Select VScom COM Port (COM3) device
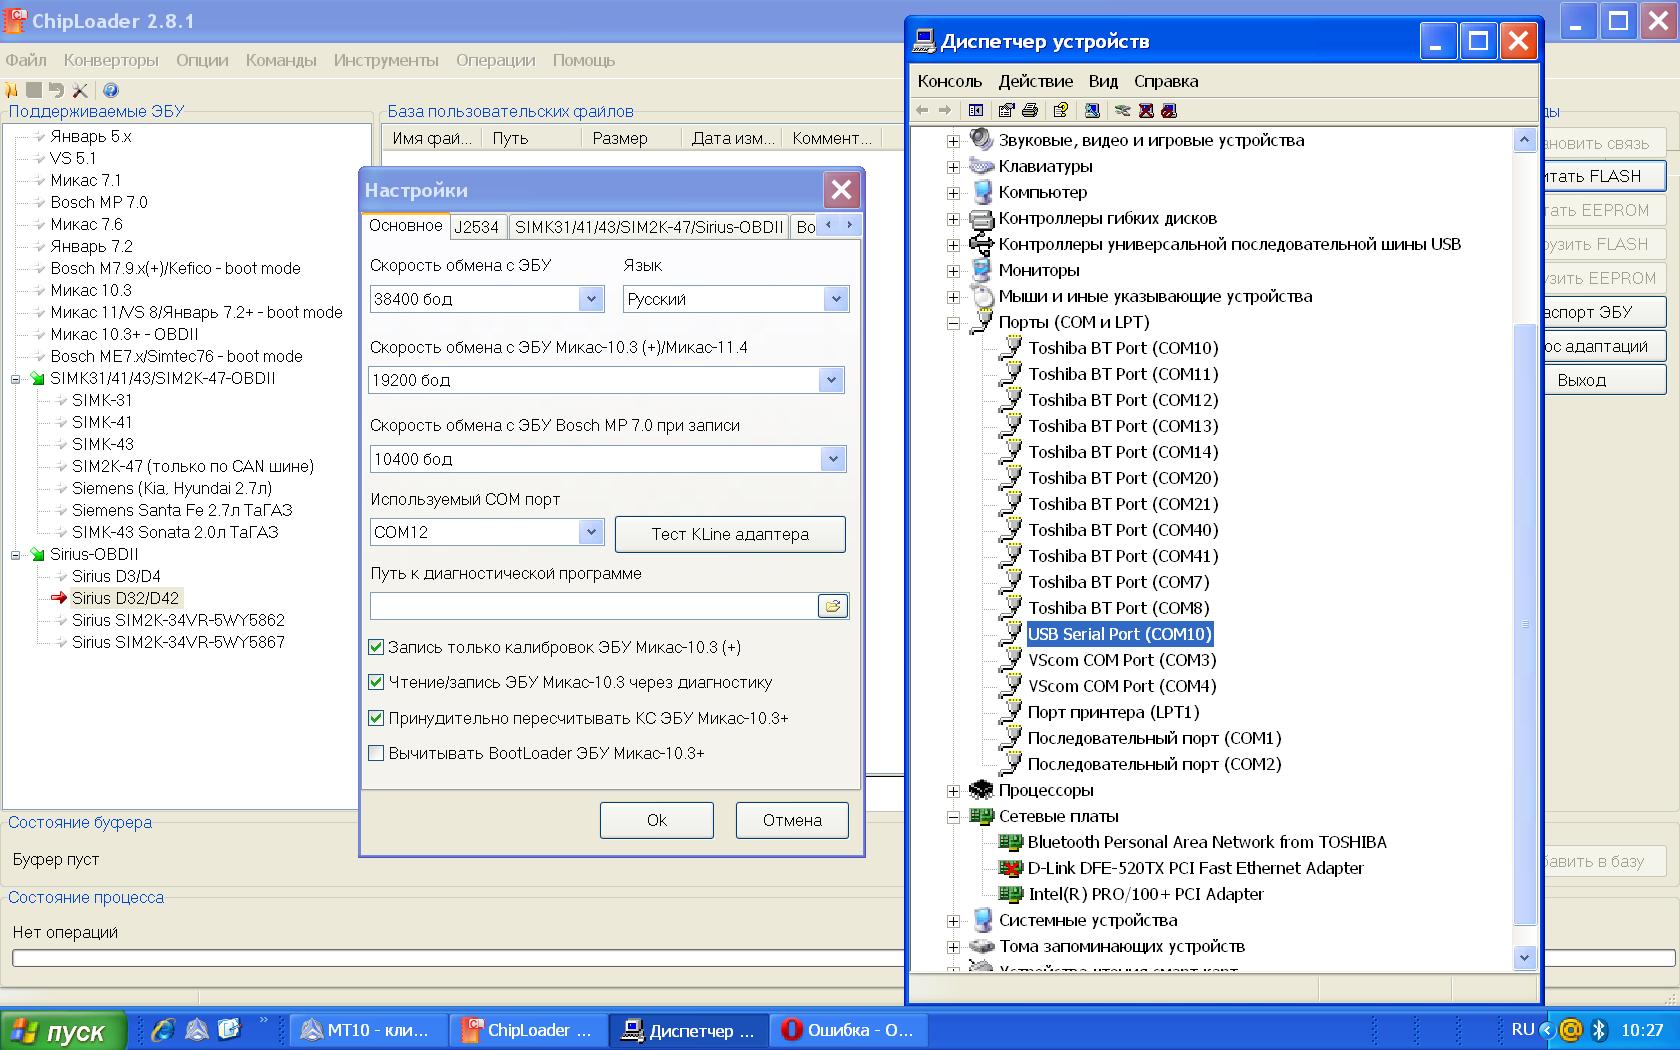1680x1050 pixels. pos(1122,660)
